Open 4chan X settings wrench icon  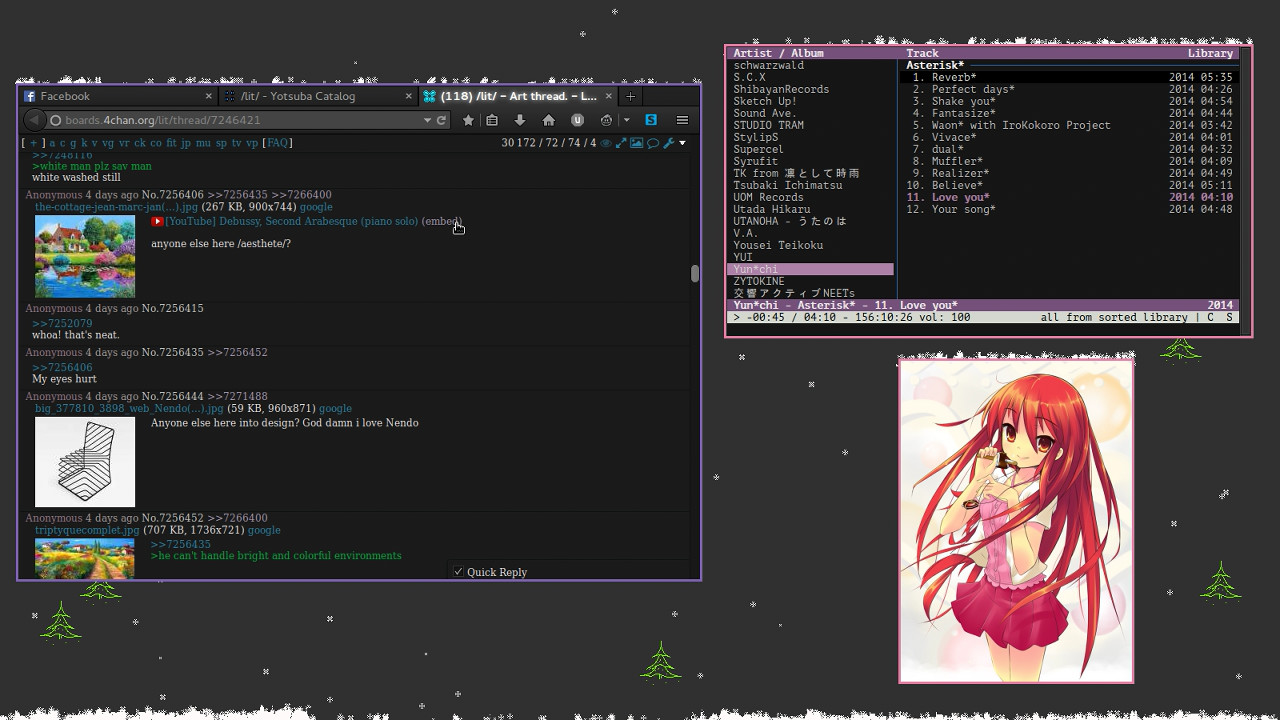668,143
